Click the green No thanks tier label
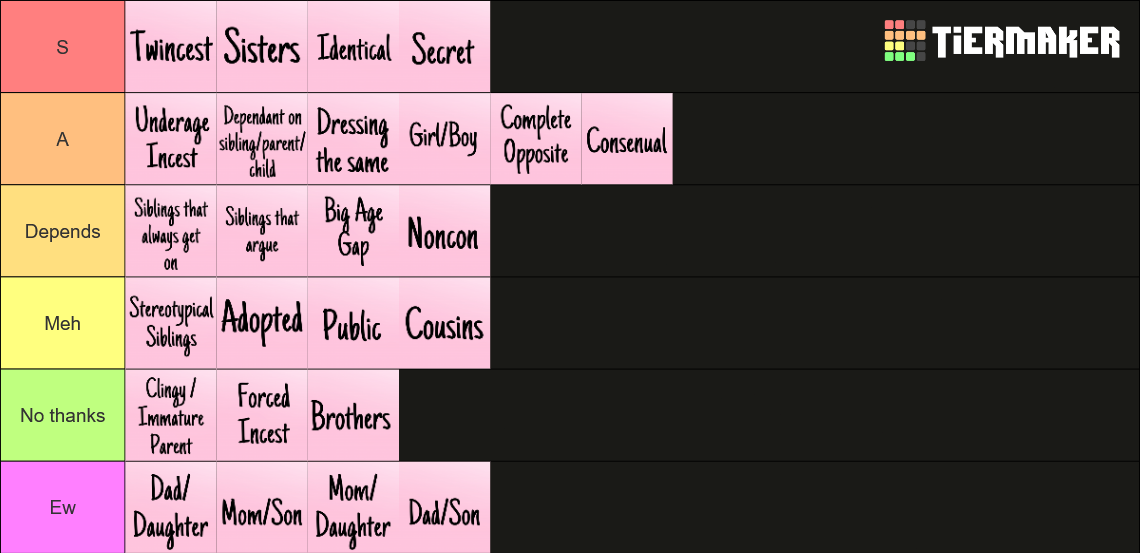The width and height of the screenshot is (1140, 553). click(x=63, y=415)
